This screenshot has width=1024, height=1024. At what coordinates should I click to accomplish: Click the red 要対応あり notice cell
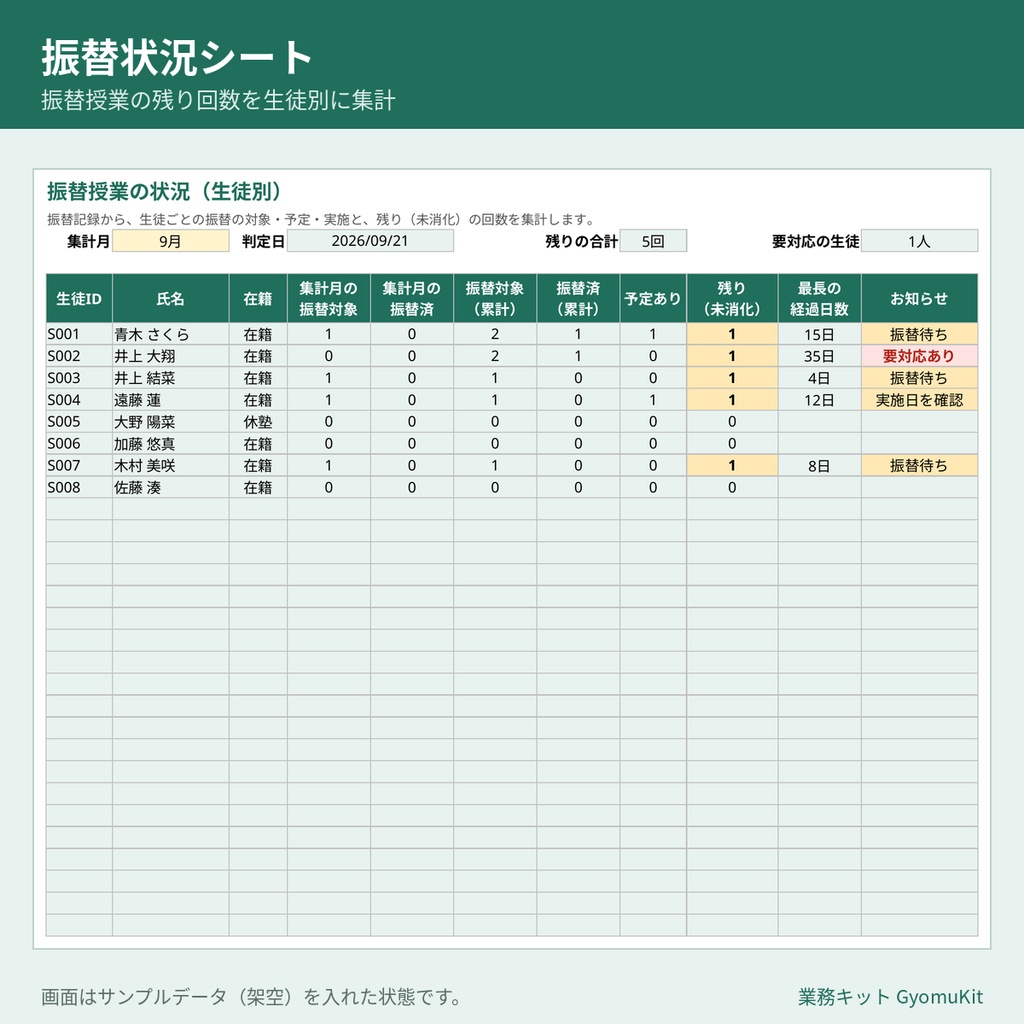tap(920, 356)
